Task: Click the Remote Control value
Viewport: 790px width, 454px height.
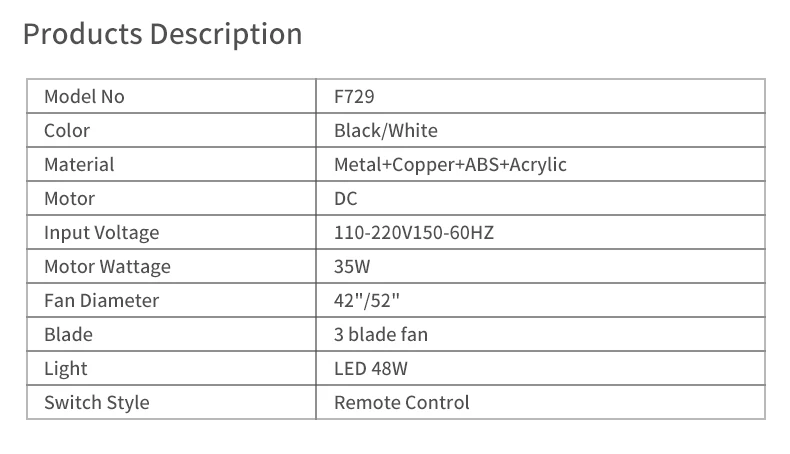Action: pyautogui.click(x=402, y=403)
